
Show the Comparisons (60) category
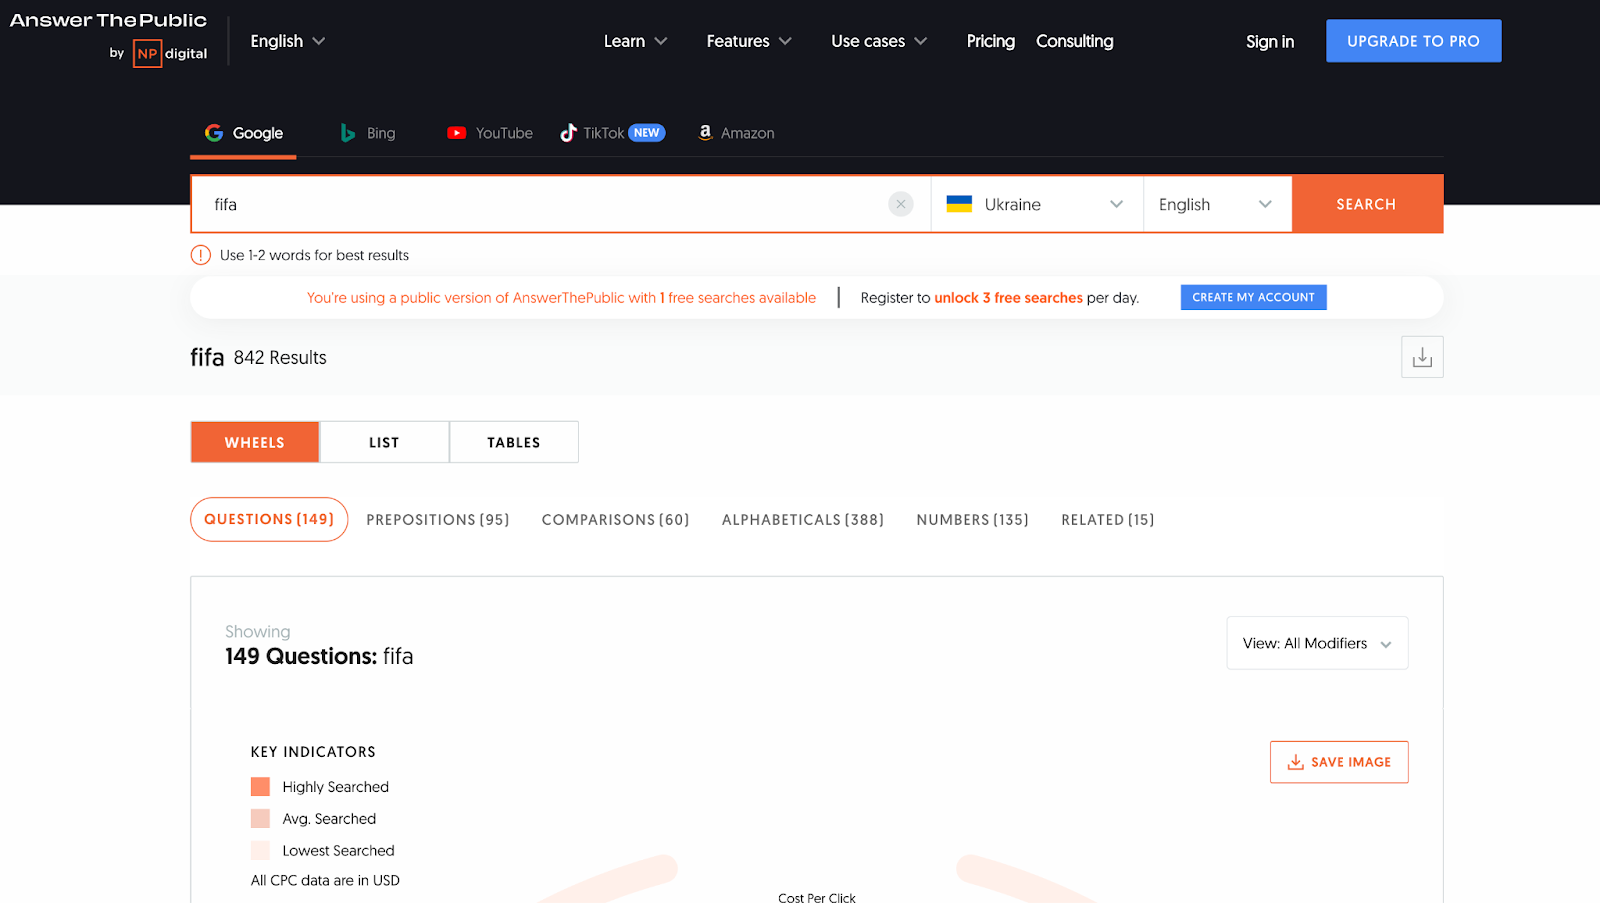point(616,520)
